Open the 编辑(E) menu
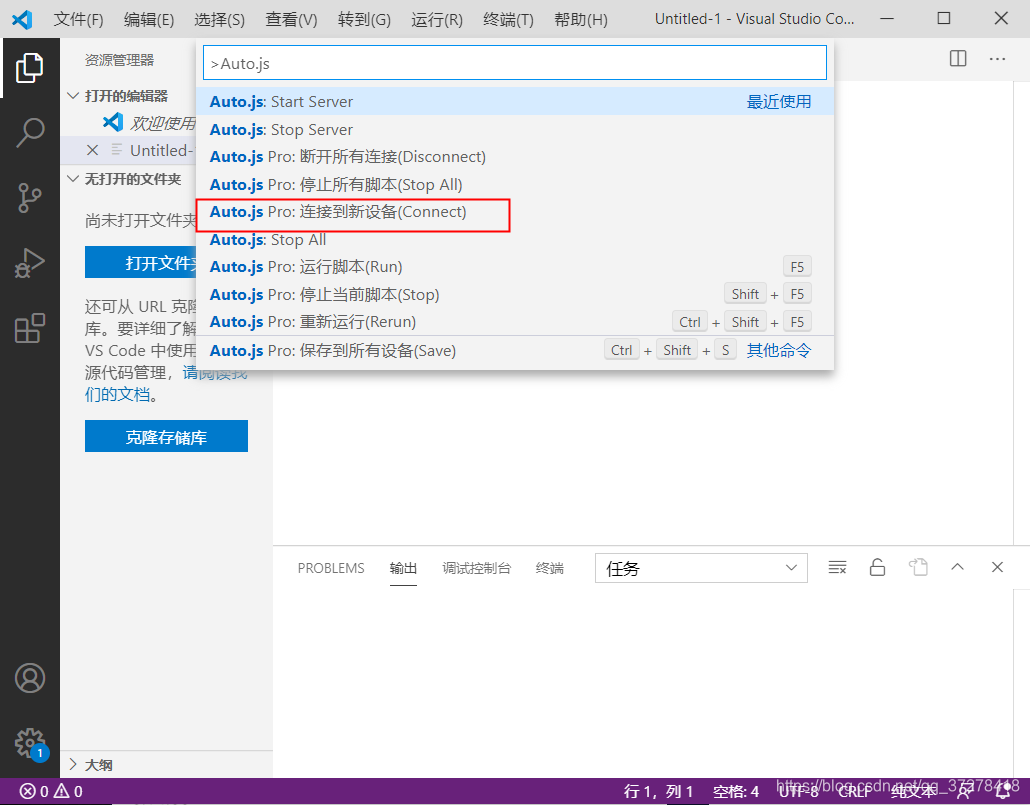 [x=148, y=20]
